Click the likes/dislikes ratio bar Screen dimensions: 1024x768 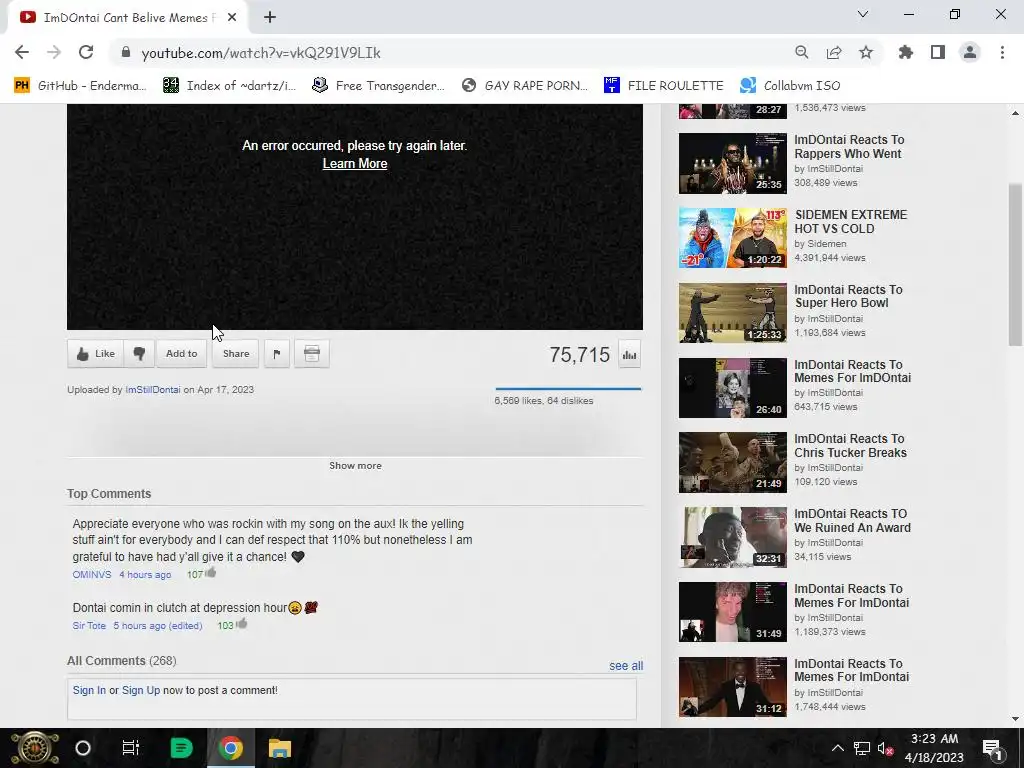pyautogui.click(x=568, y=389)
